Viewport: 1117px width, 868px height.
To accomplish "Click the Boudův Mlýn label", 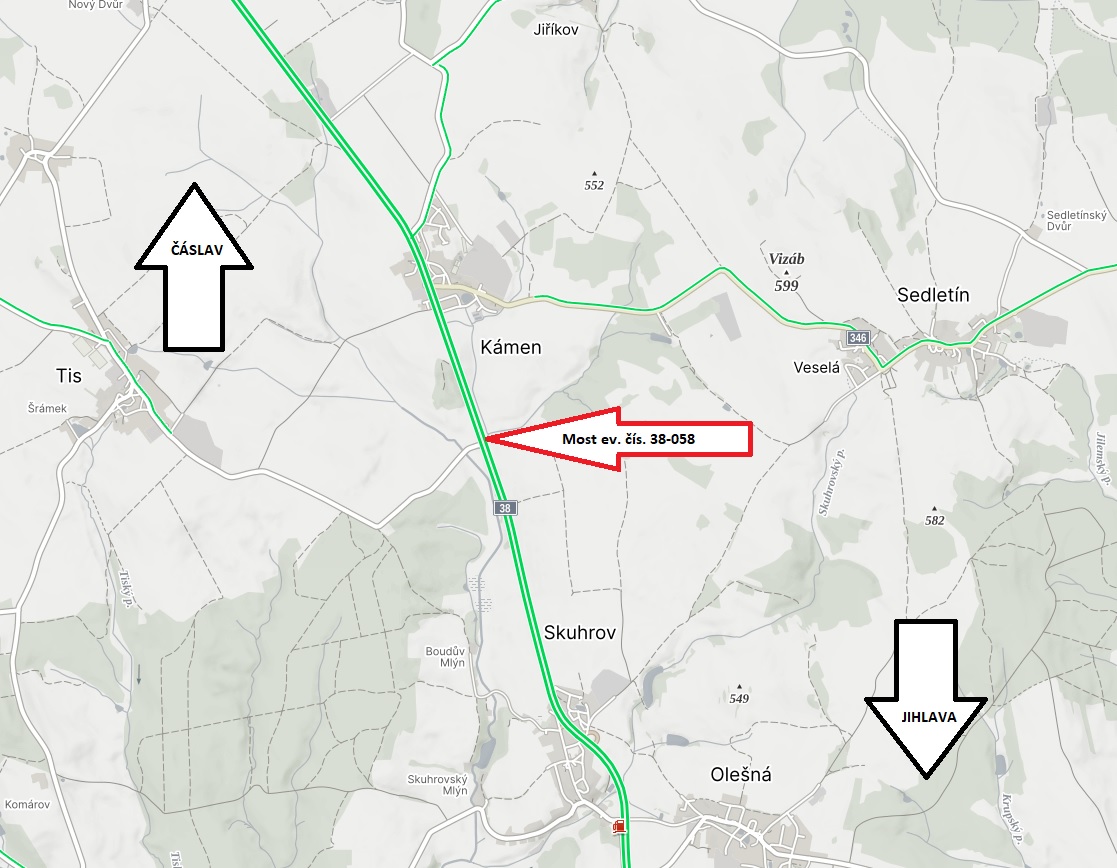I will point(445,657).
